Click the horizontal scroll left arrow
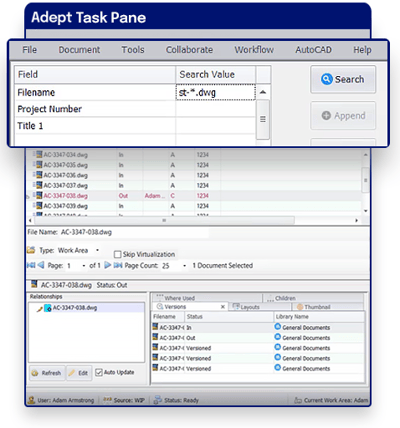 (30, 220)
